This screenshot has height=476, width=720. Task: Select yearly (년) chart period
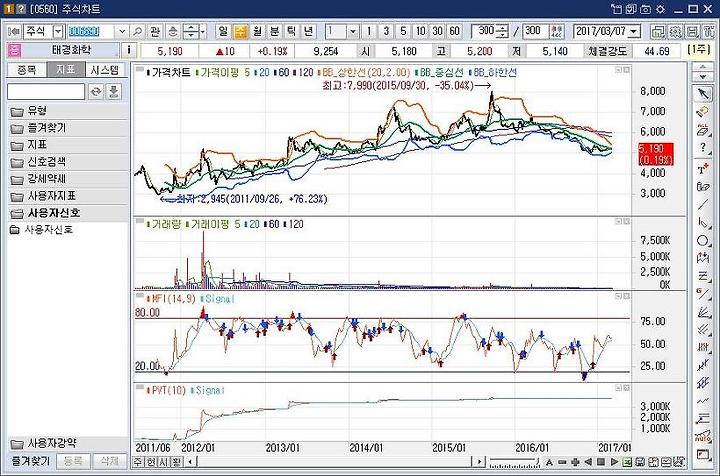pos(308,32)
